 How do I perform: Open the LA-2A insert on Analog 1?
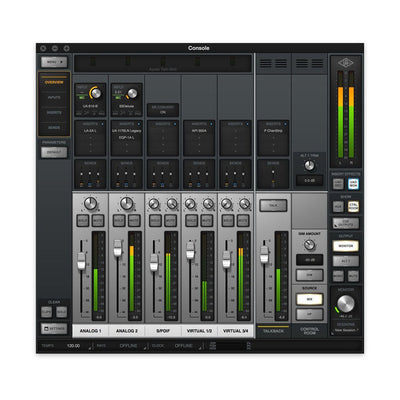pyautogui.click(x=90, y=131)
